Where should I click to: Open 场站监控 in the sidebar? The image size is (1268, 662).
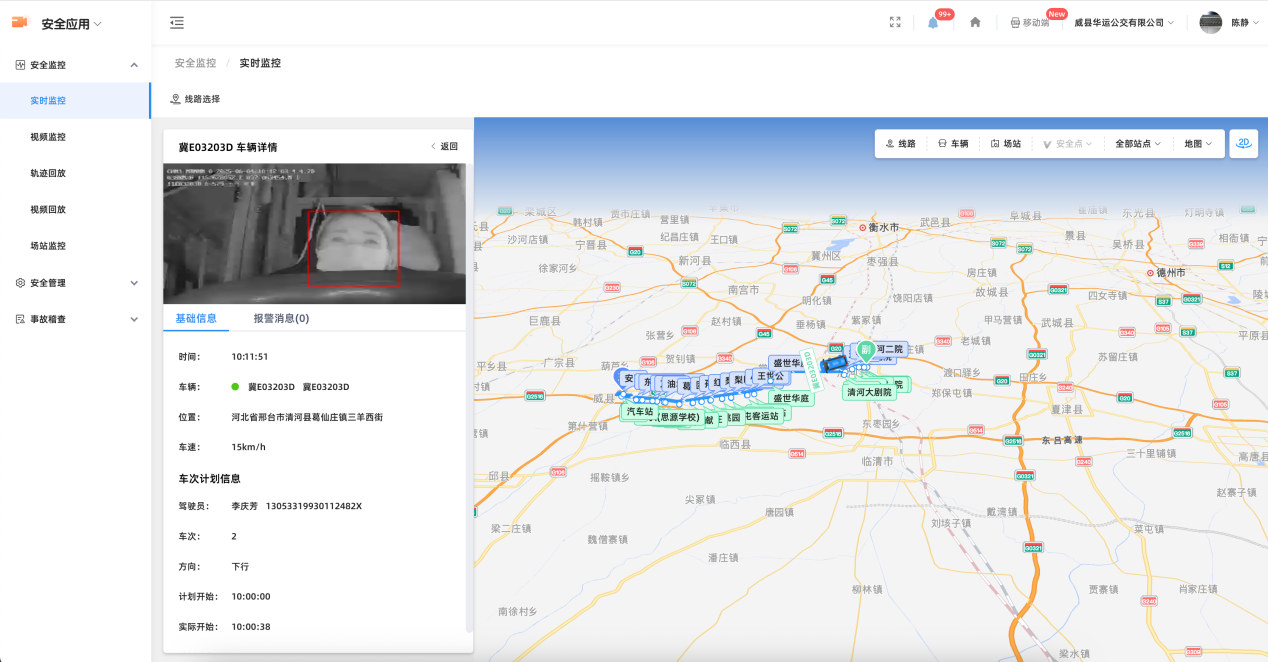tap(75, 246)
